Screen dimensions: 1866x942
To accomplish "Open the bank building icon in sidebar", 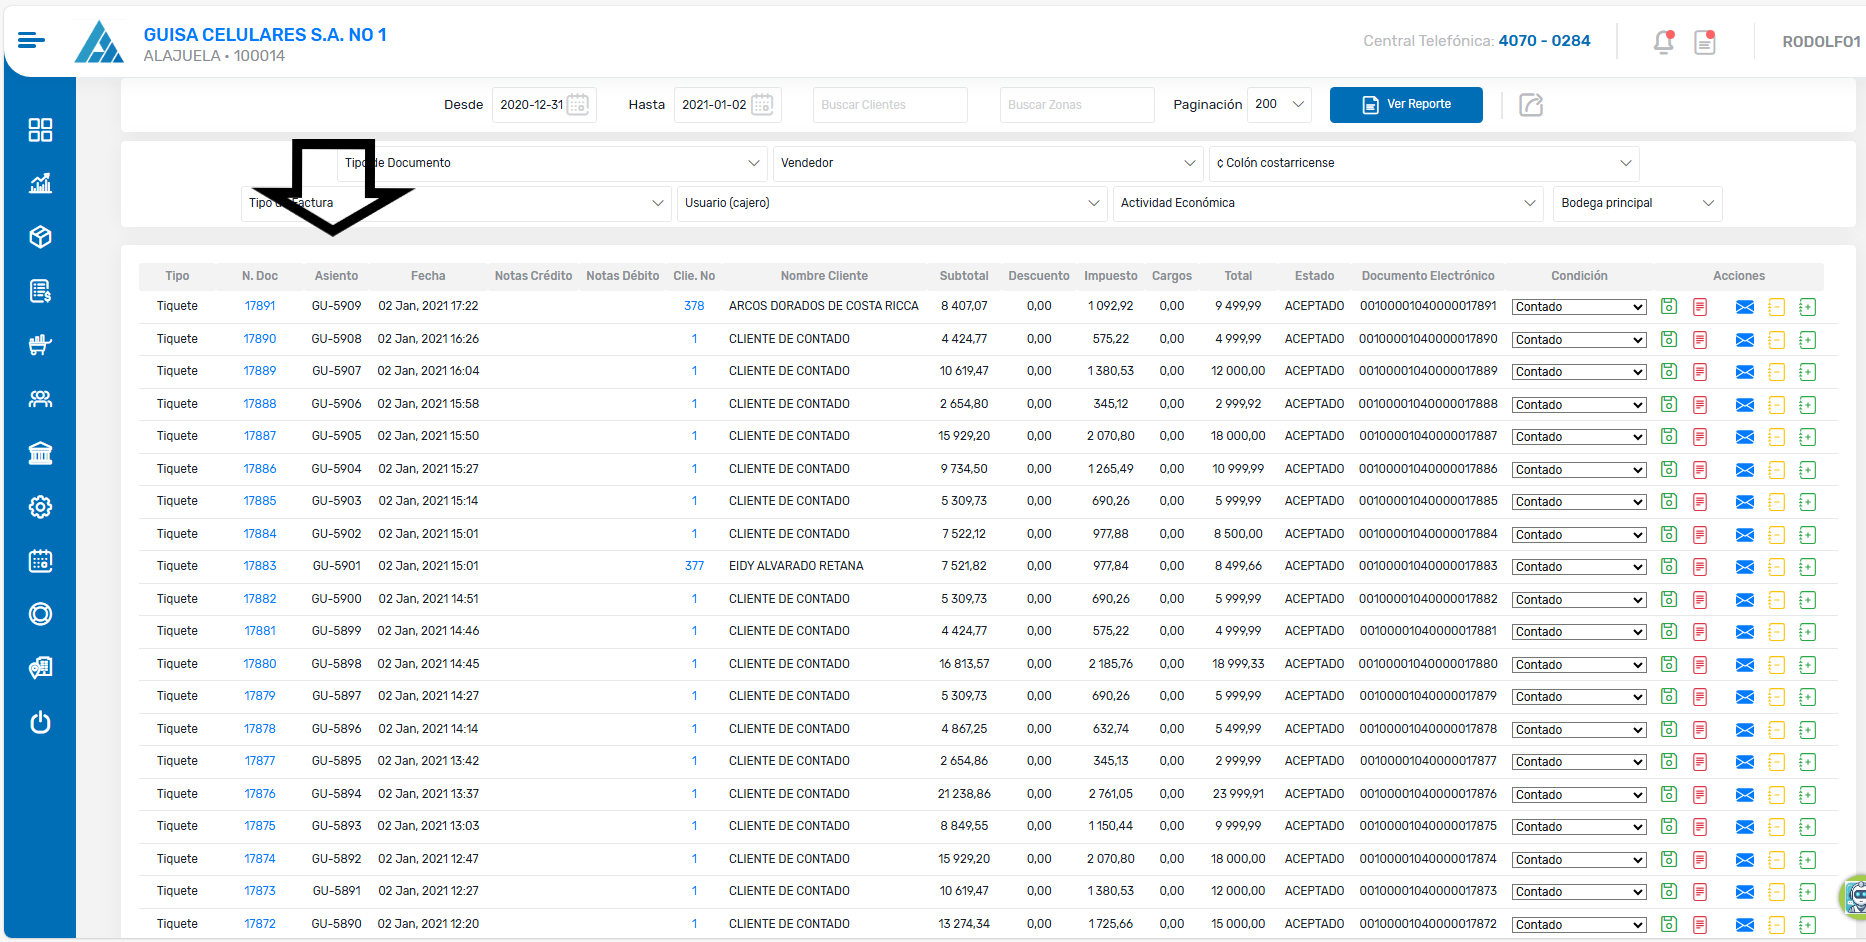I will [x=40, y=453].
